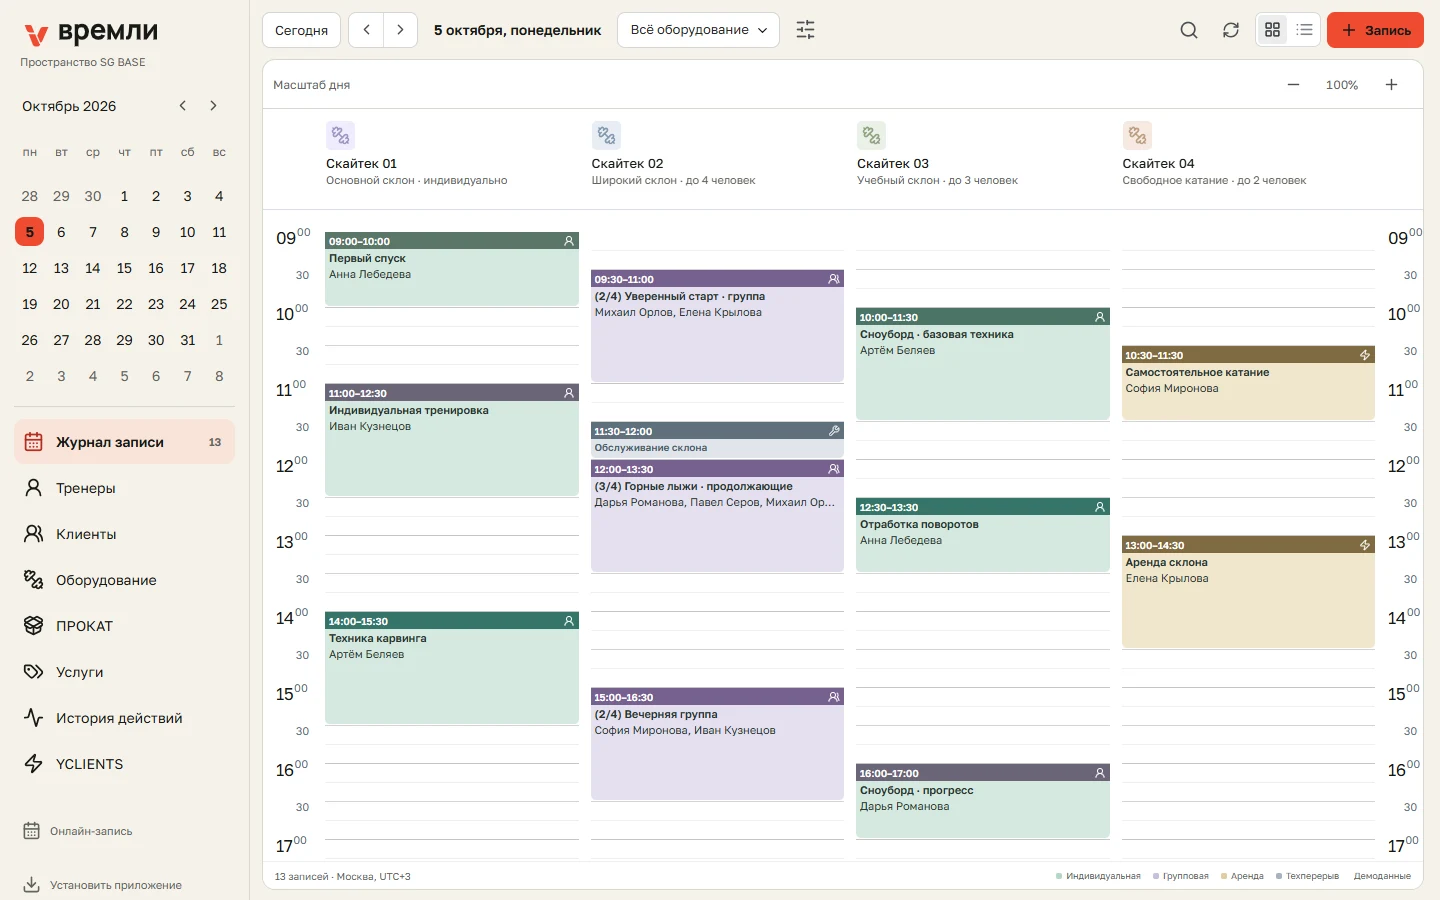Open the Первый спуск booking
This screenshot has width=1440, height=900.
(x=452, y=270)
